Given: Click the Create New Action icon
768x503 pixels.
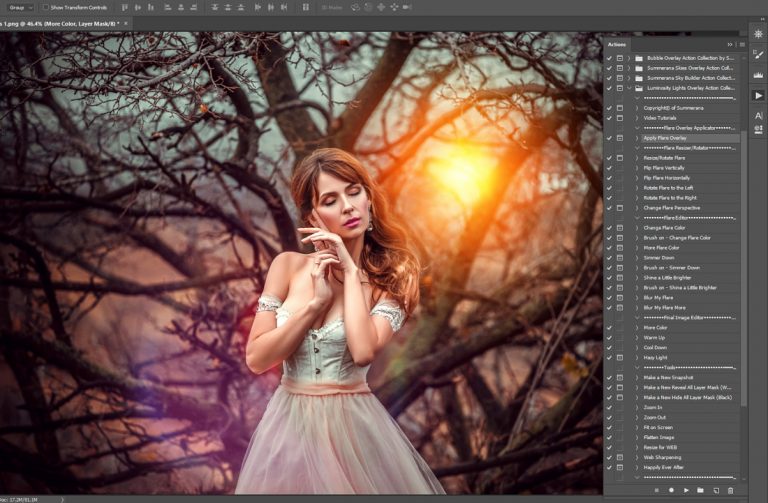Looking at the screenshot, I should (715, 490).
